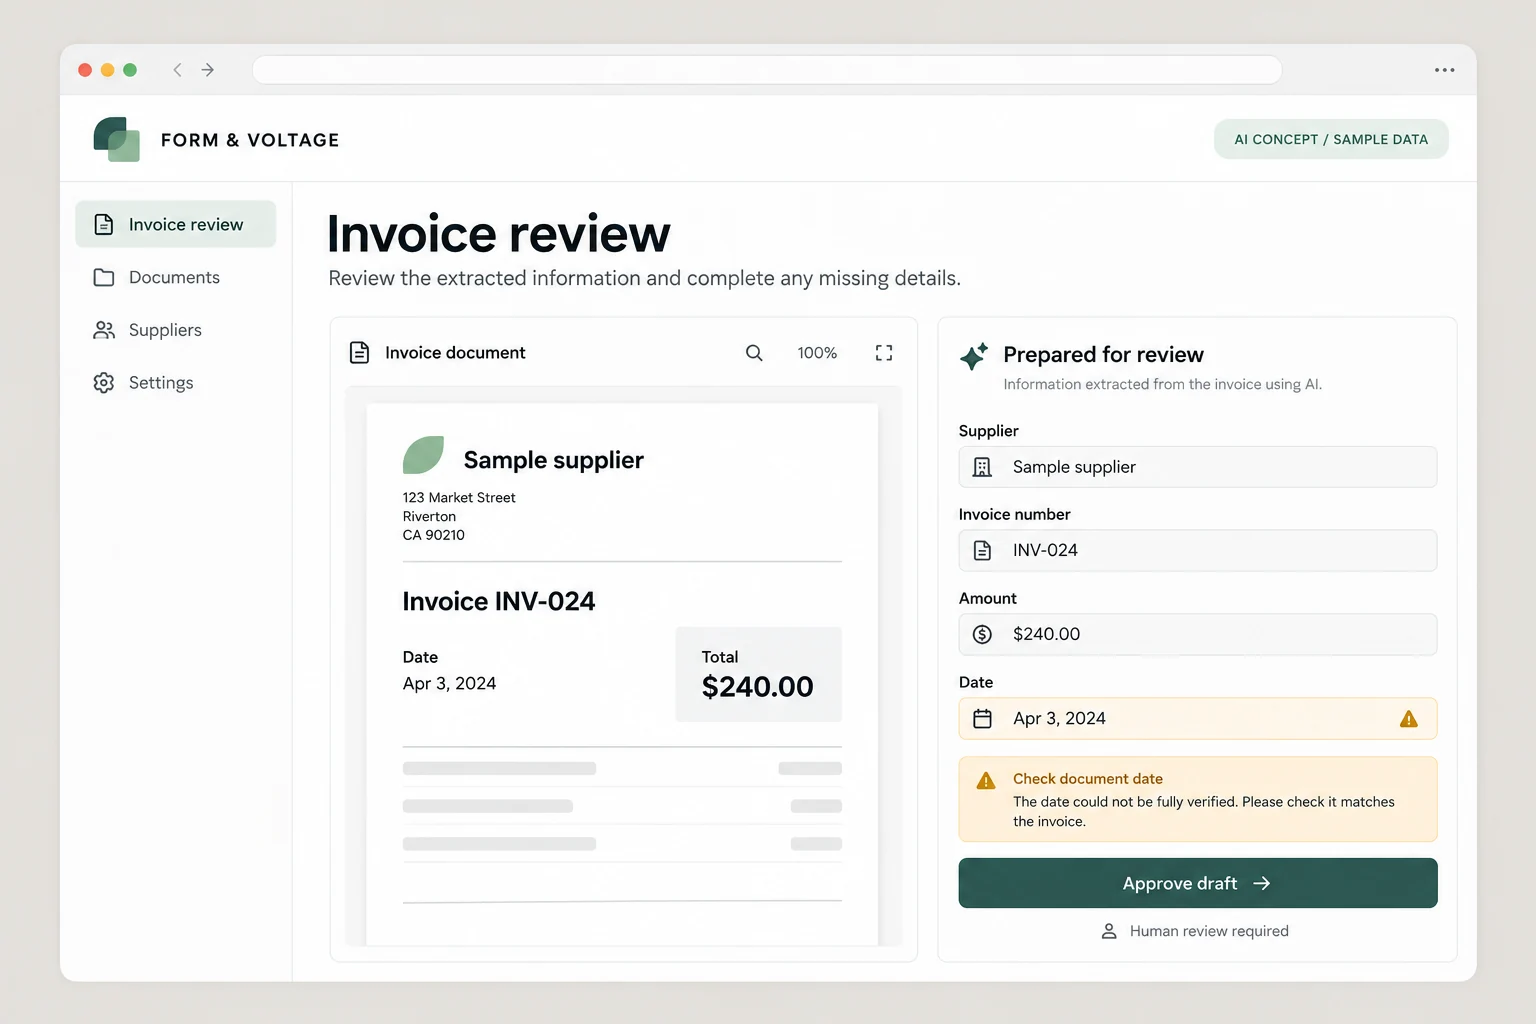Click the Check document date heading

(1088, 778)
